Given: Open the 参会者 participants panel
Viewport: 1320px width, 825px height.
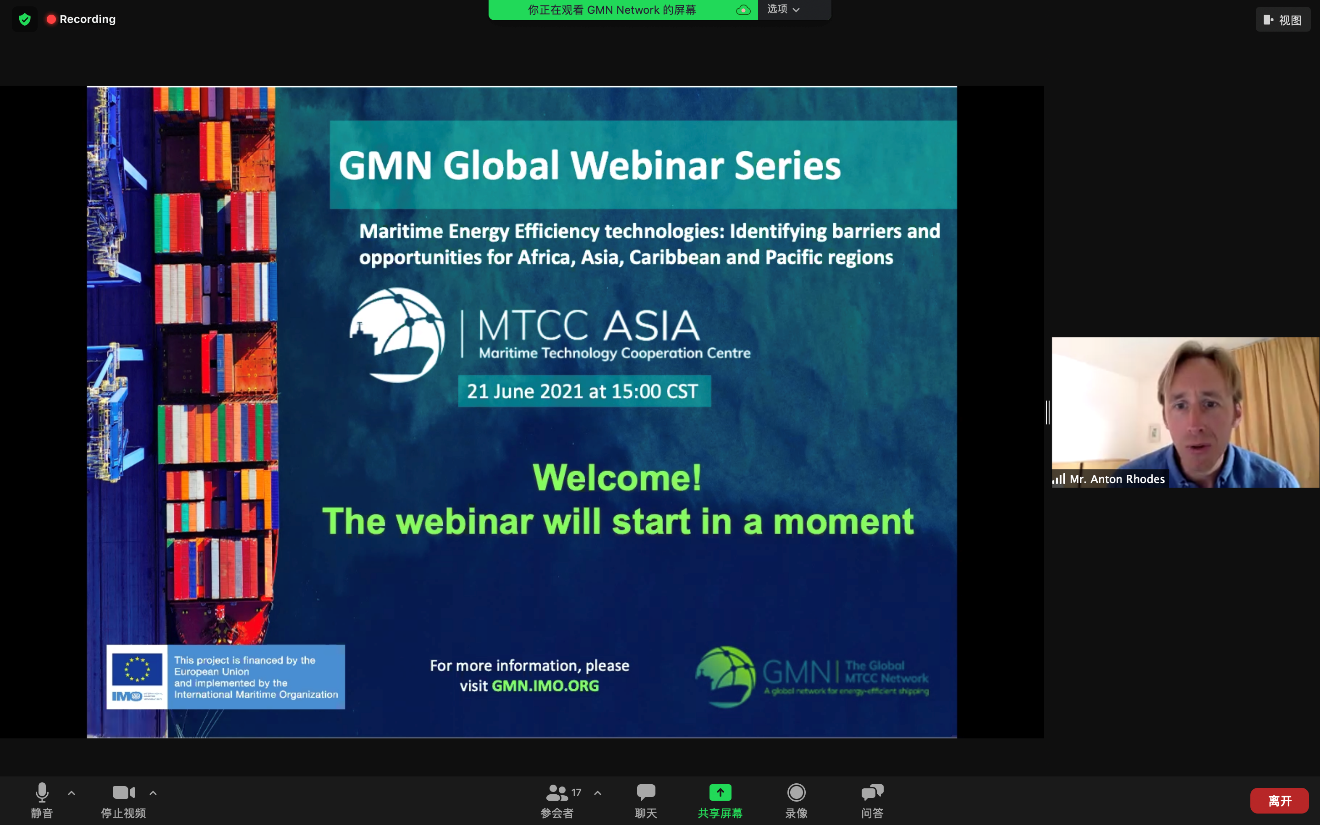Looking at the screenshot, I should coord(558,800).
